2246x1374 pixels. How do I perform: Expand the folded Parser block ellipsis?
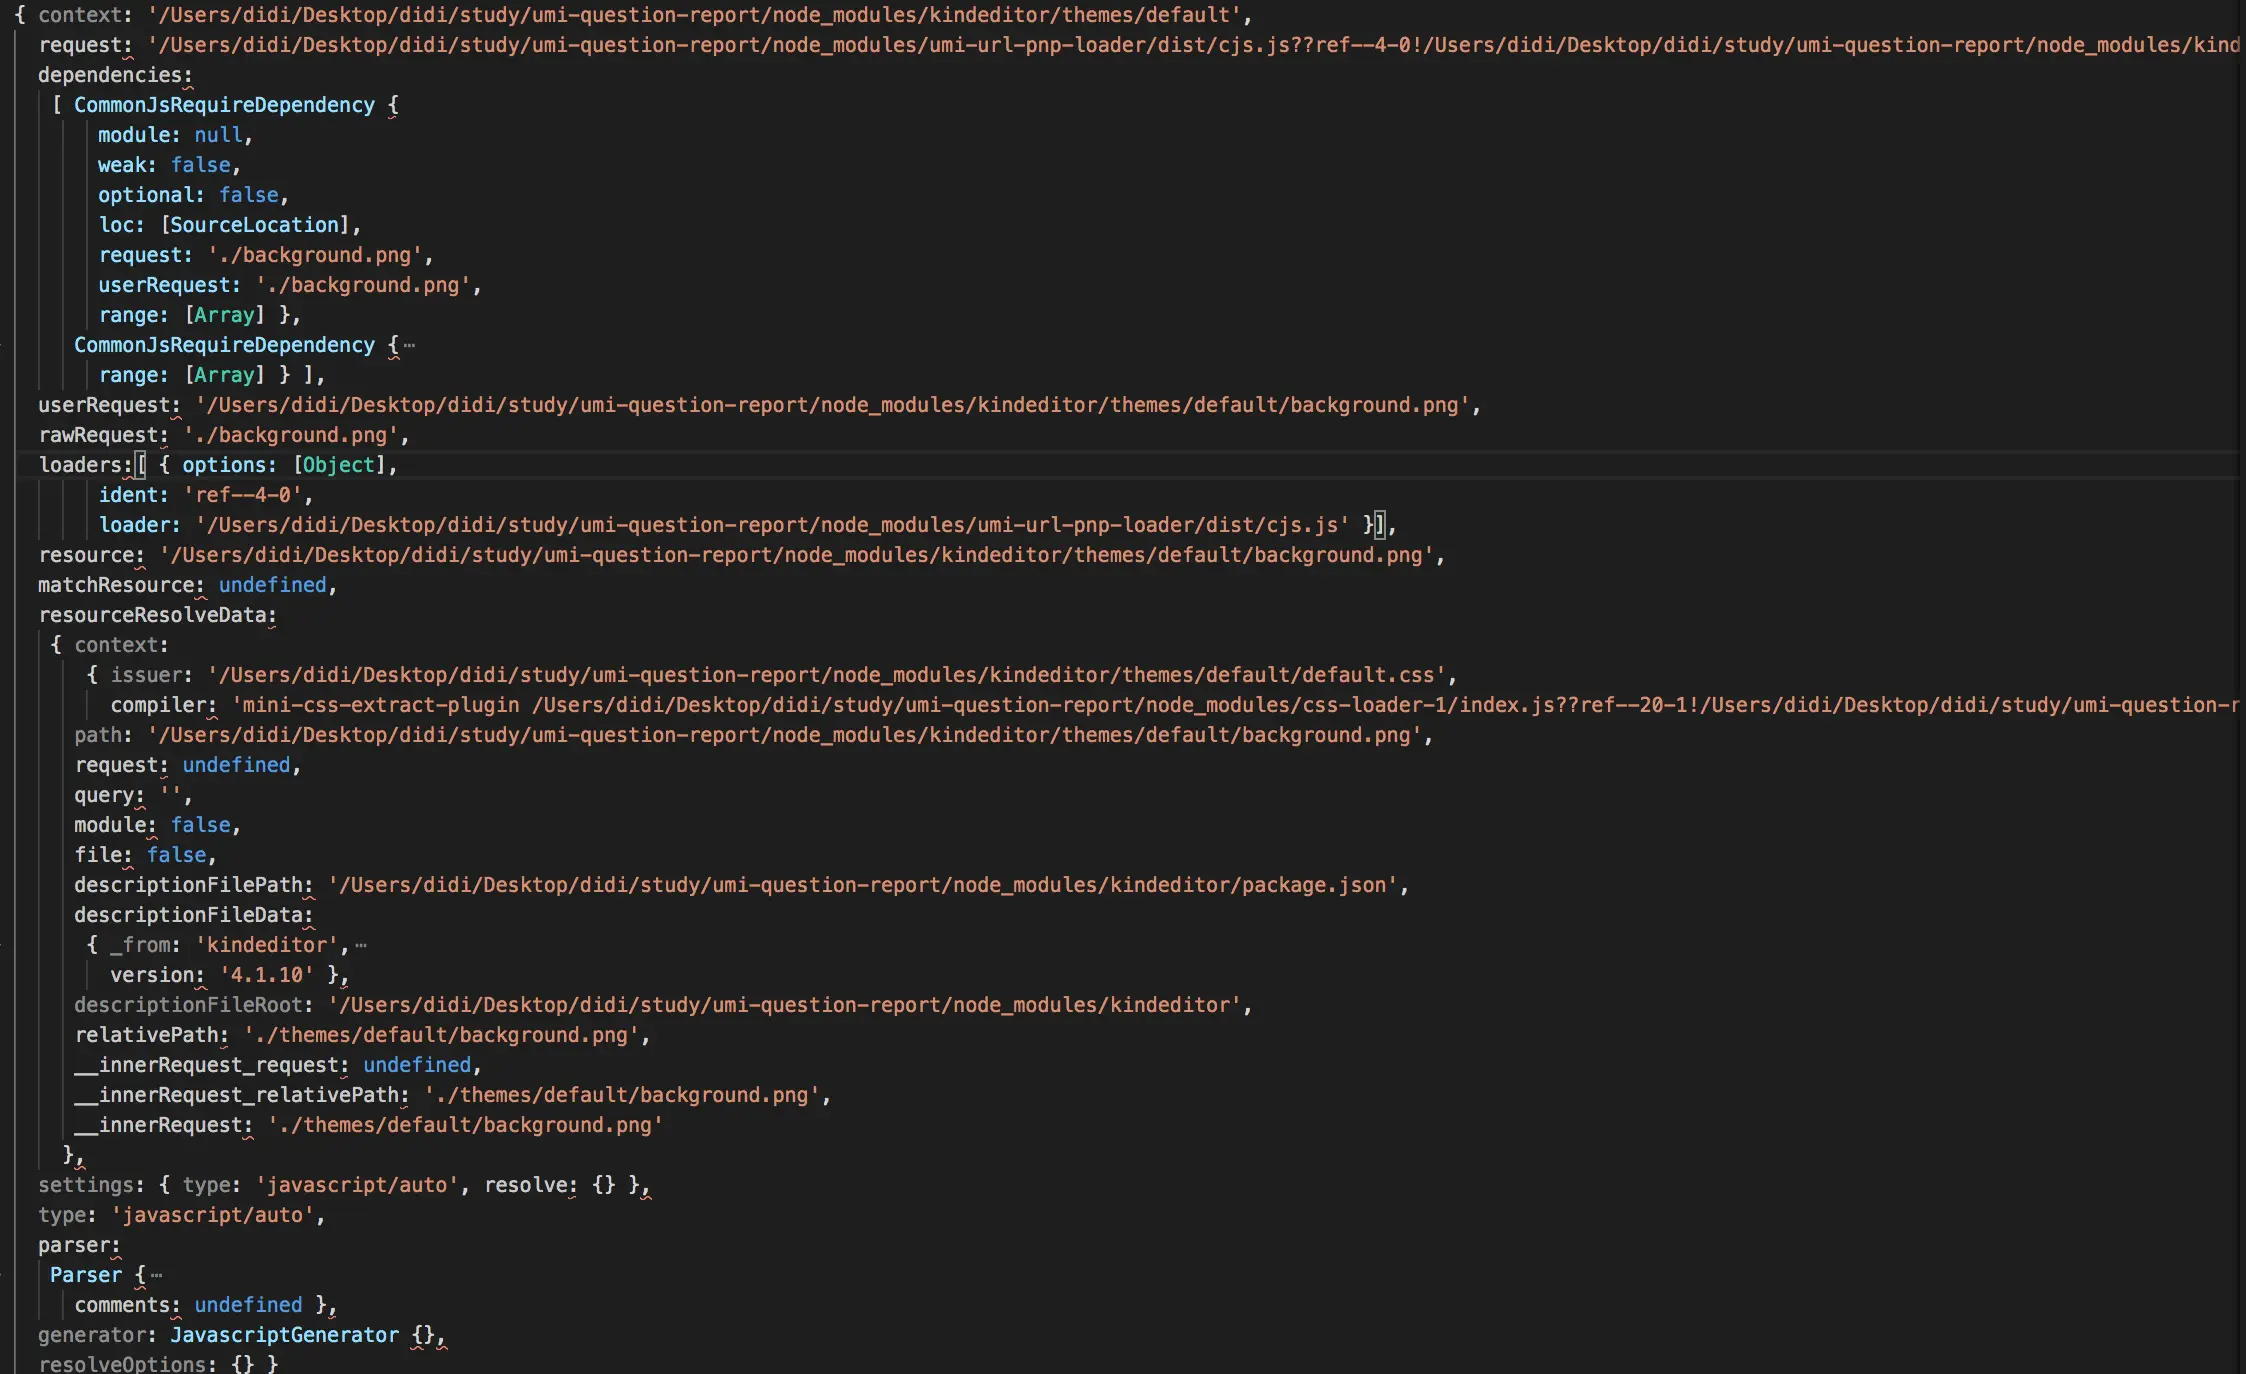[157, 1275]
